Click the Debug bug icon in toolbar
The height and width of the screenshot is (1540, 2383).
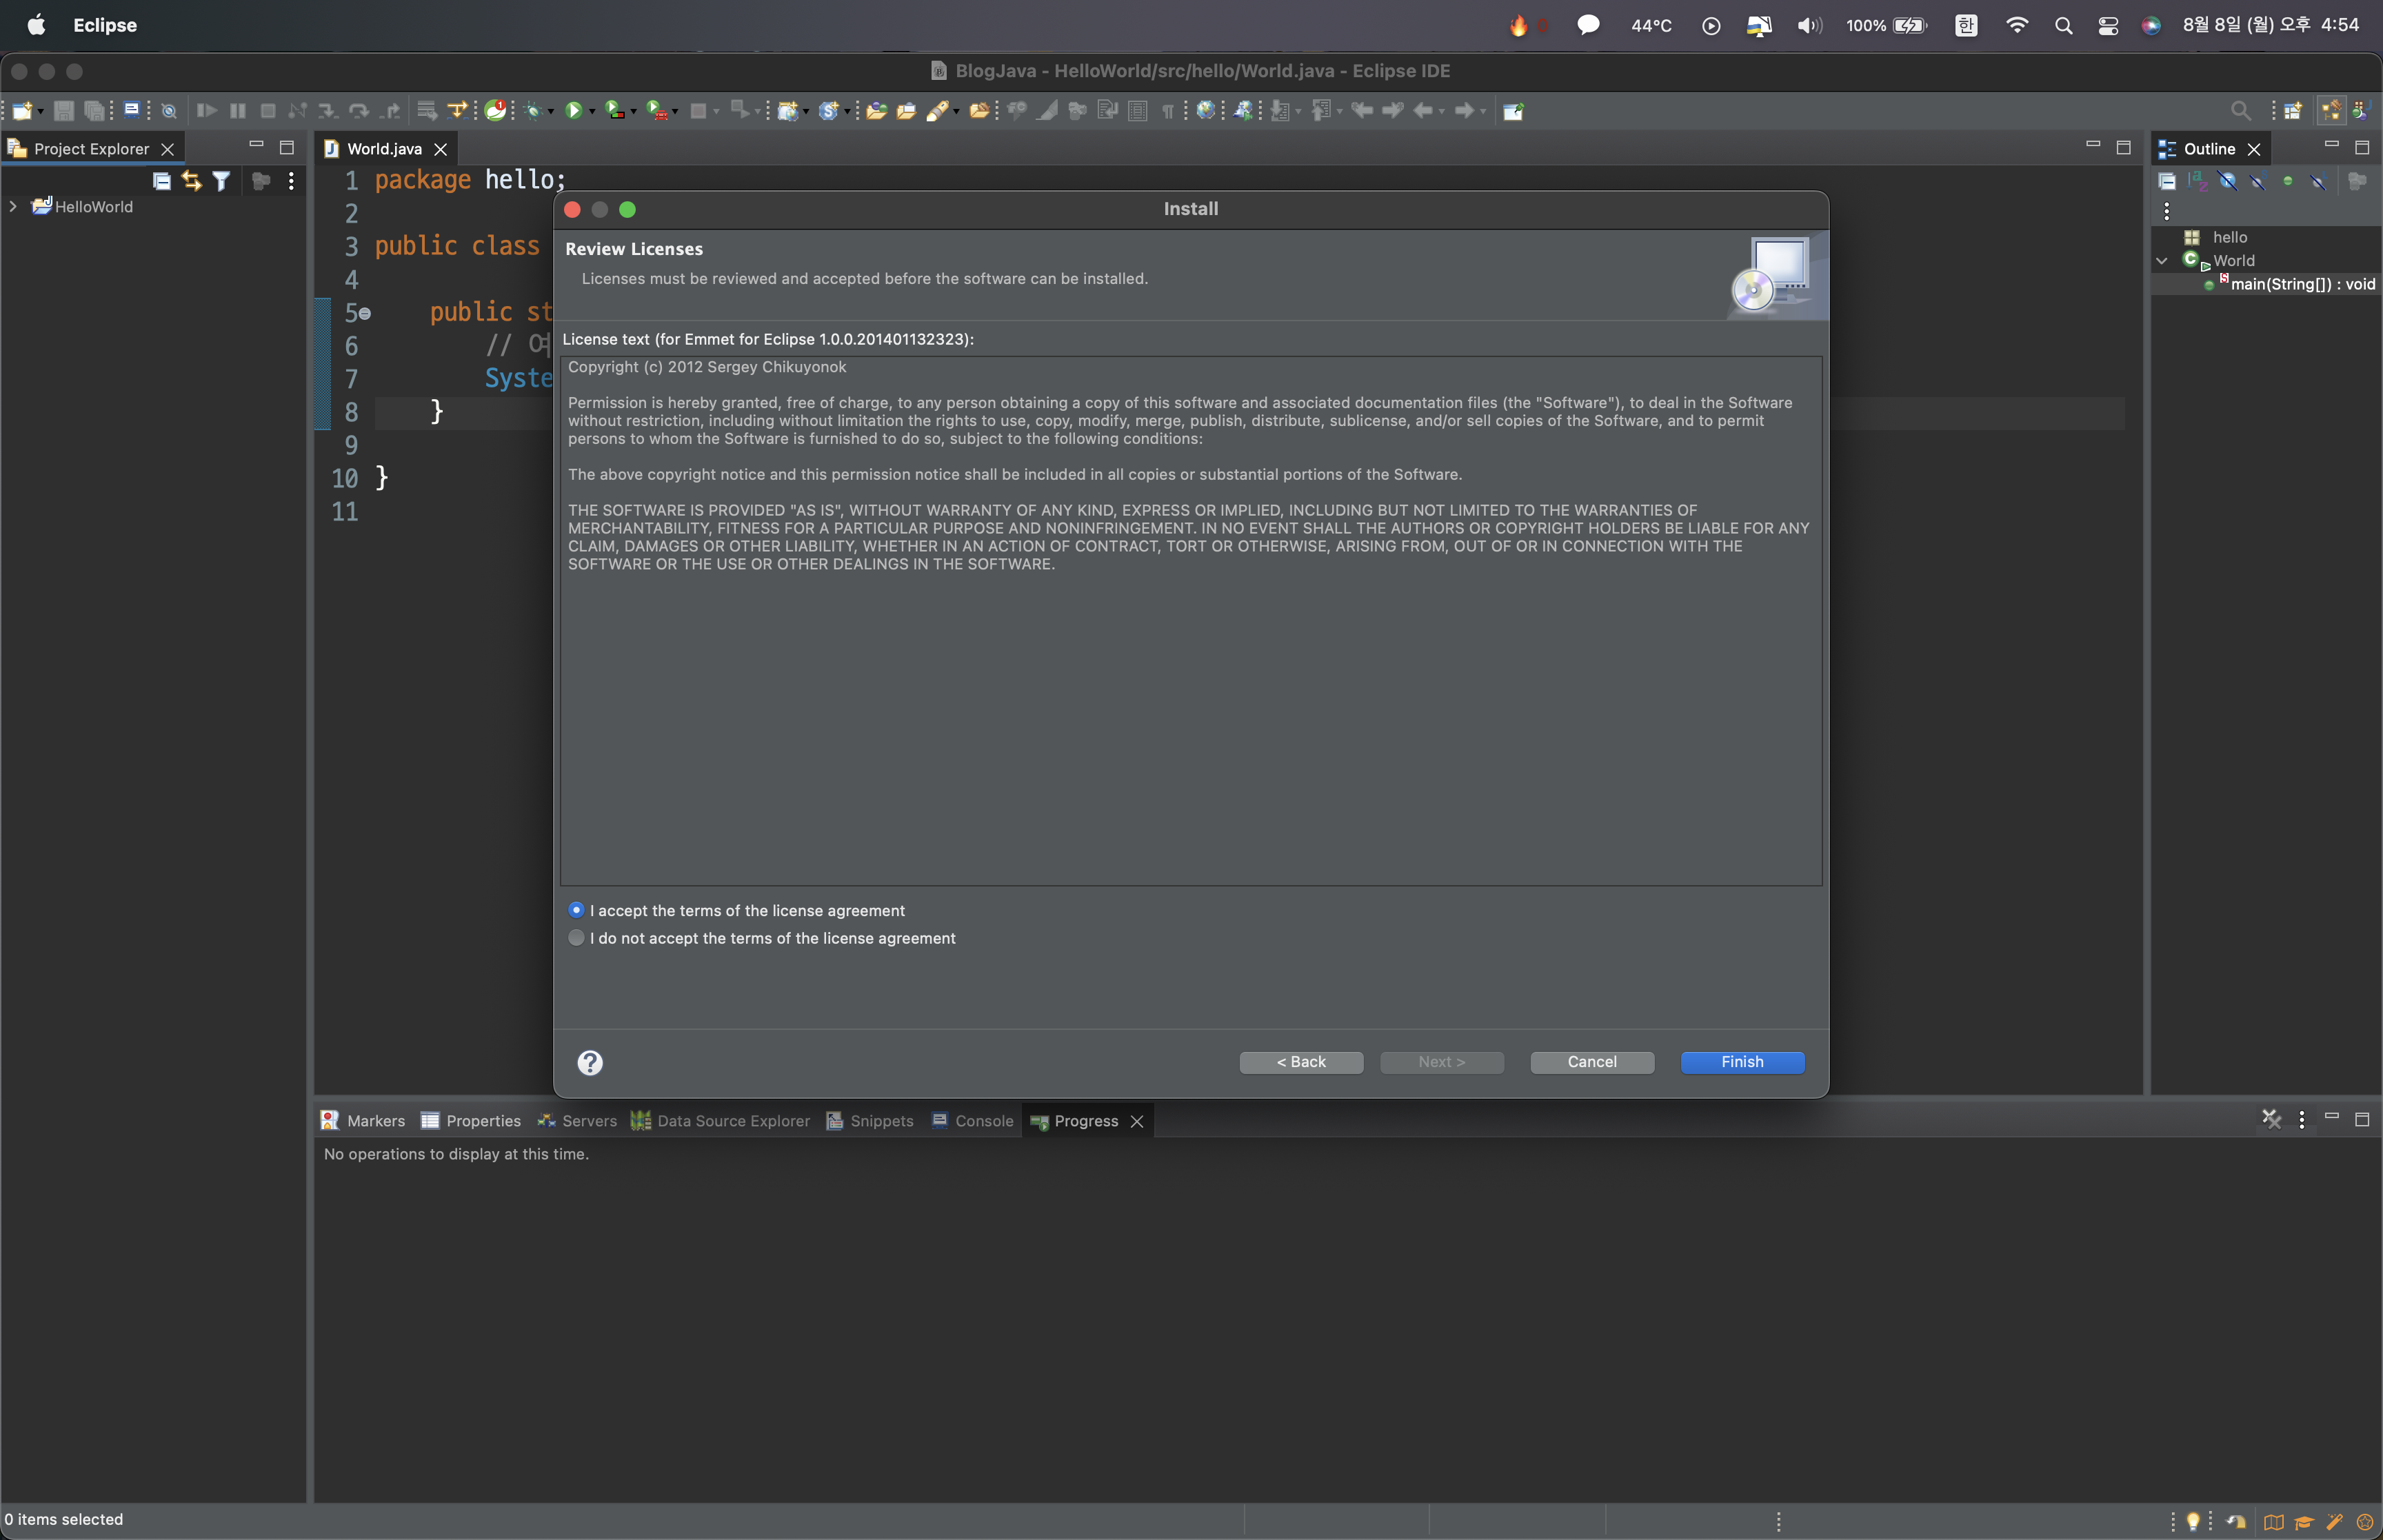click(x=534, y=111)
